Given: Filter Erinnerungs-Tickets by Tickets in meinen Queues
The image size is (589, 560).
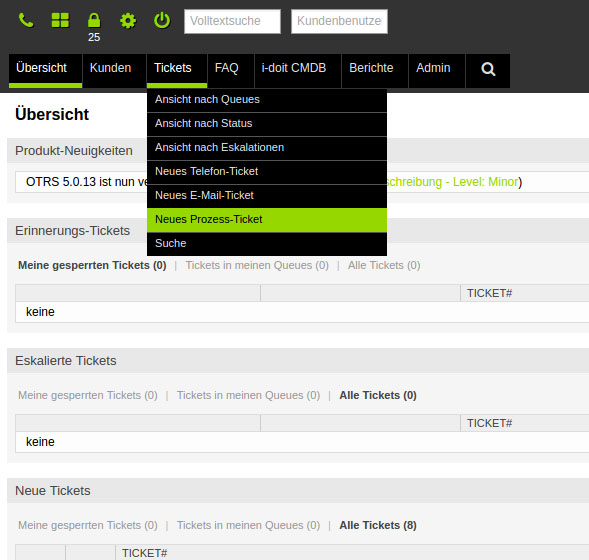Looking at the screenshot, I should coord(257,266).
